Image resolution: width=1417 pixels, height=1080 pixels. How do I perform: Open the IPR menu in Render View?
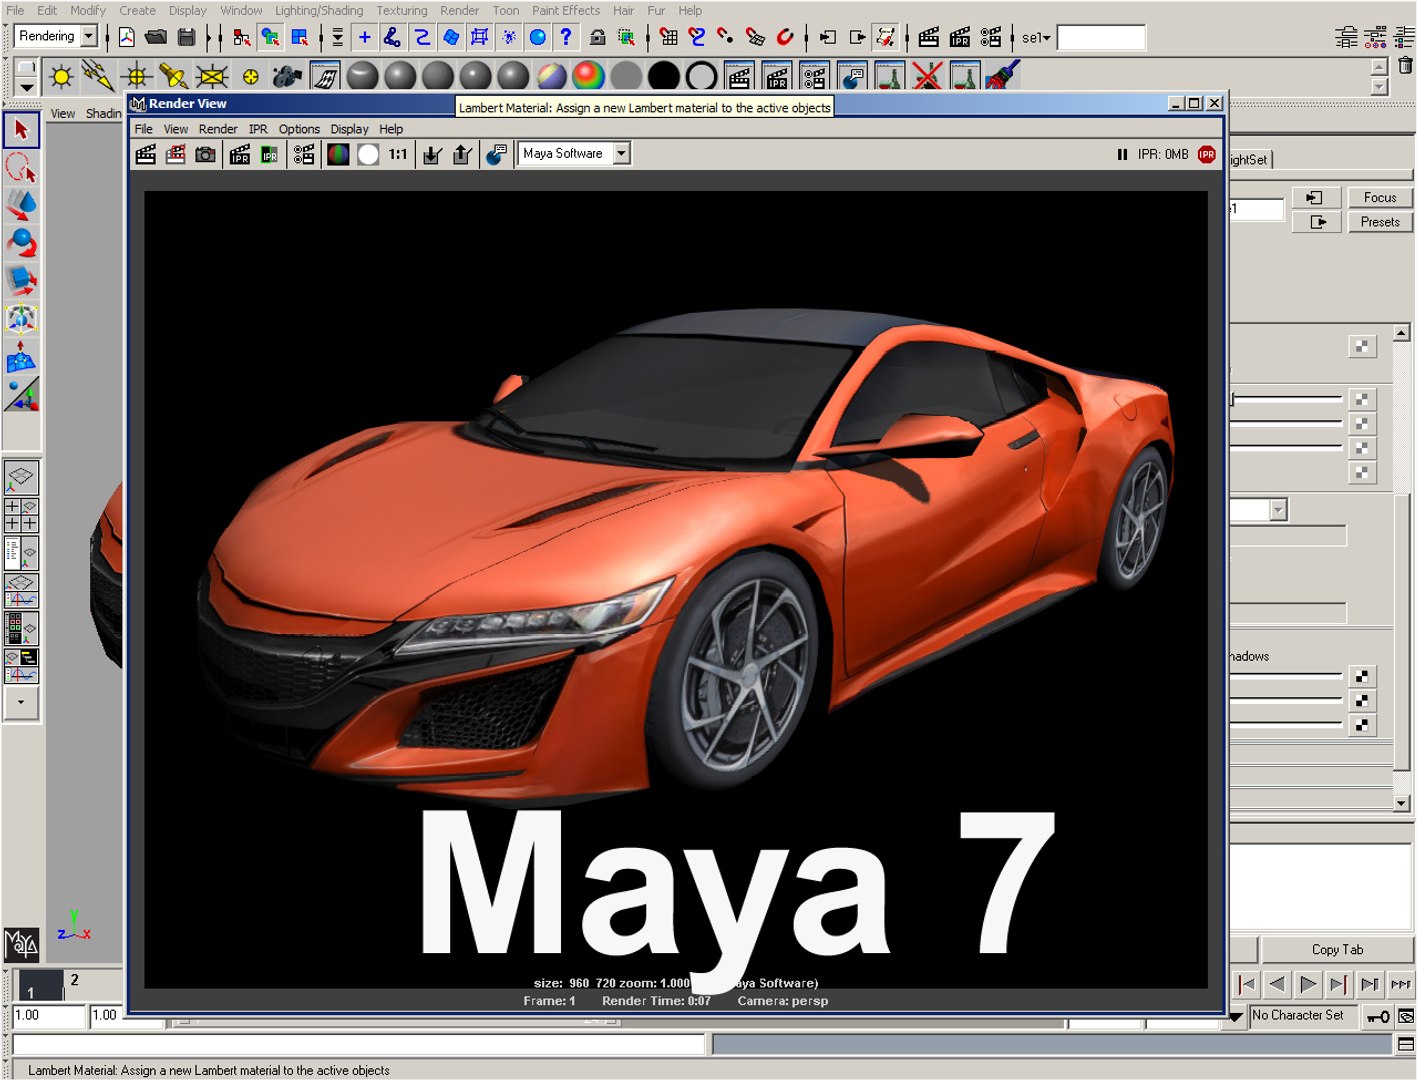pos(258,129)
